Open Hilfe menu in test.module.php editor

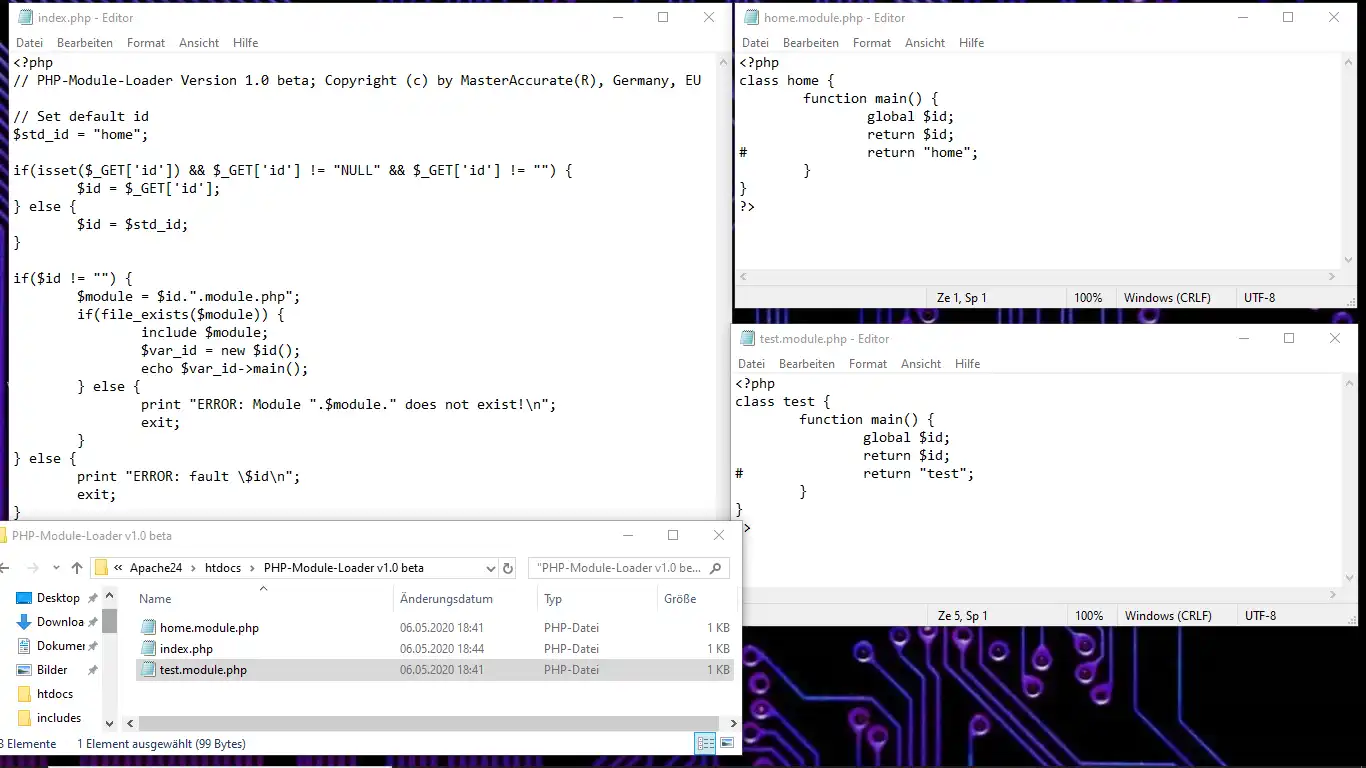click(x=968, y=364)
